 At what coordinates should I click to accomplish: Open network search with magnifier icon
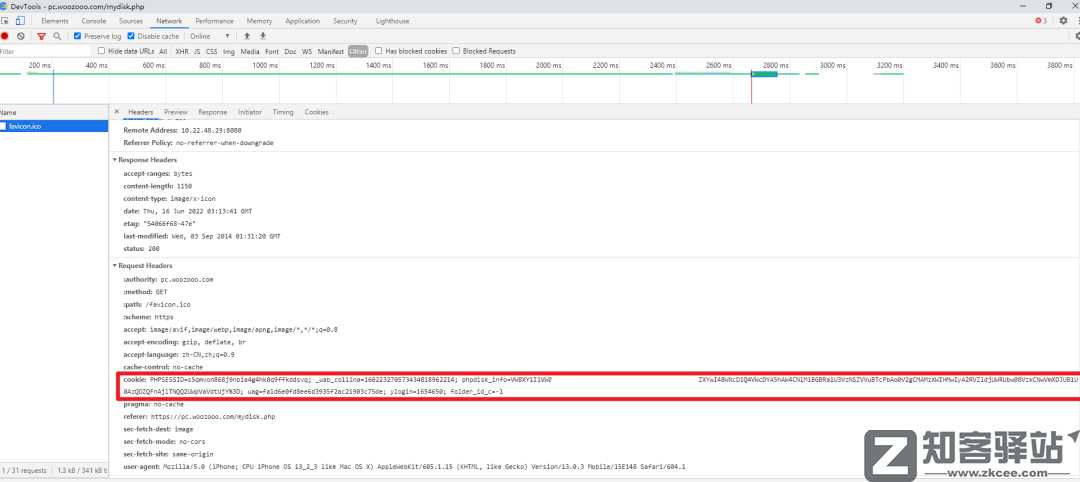pyautogui.click(x=57, y=36)
